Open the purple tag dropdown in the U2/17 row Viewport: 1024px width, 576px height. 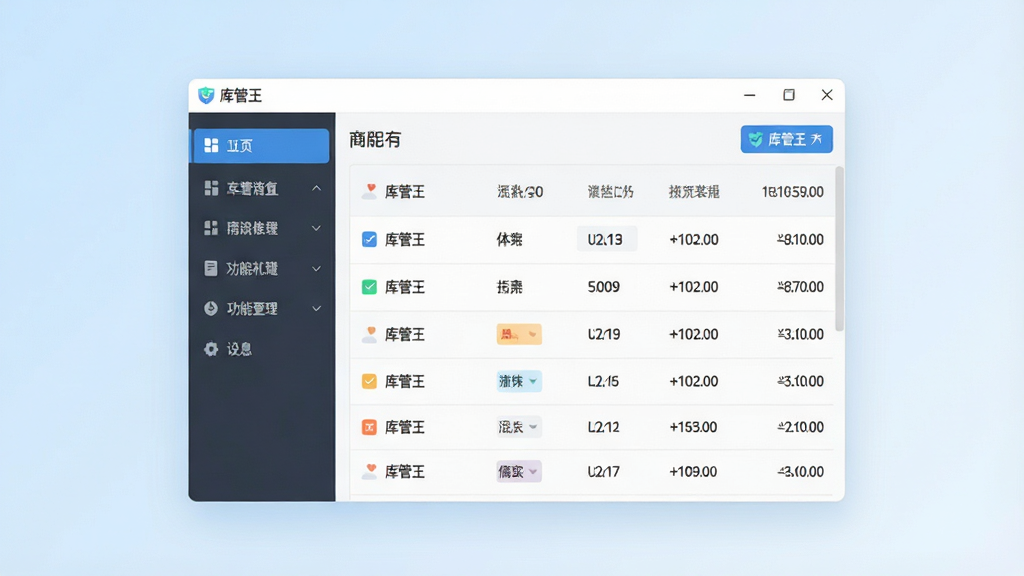coord(519,472)
